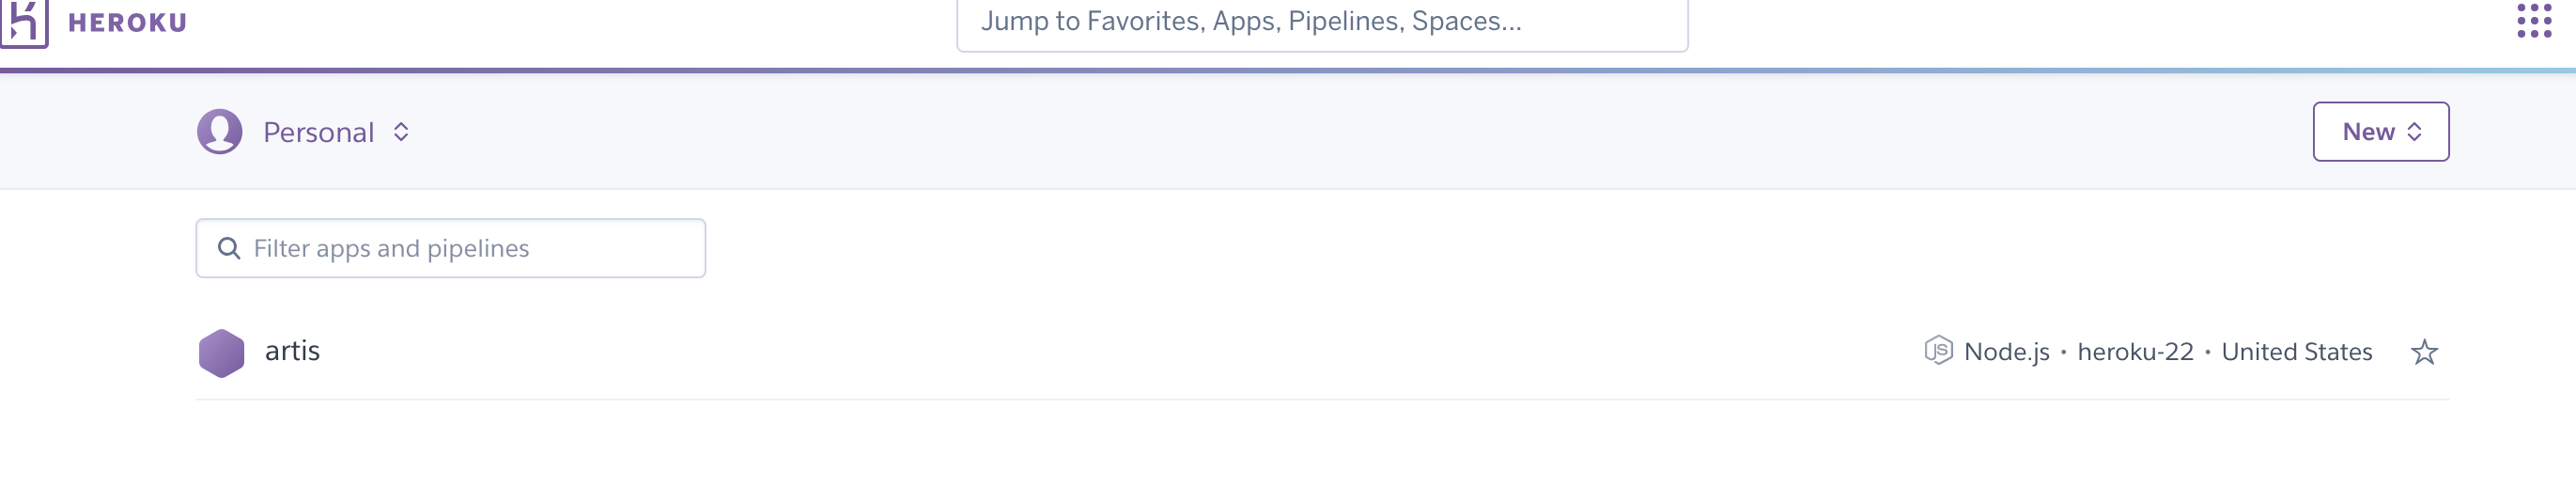Click the United States region label
Screen dimensions: 2576x487
coord(2297,352)
